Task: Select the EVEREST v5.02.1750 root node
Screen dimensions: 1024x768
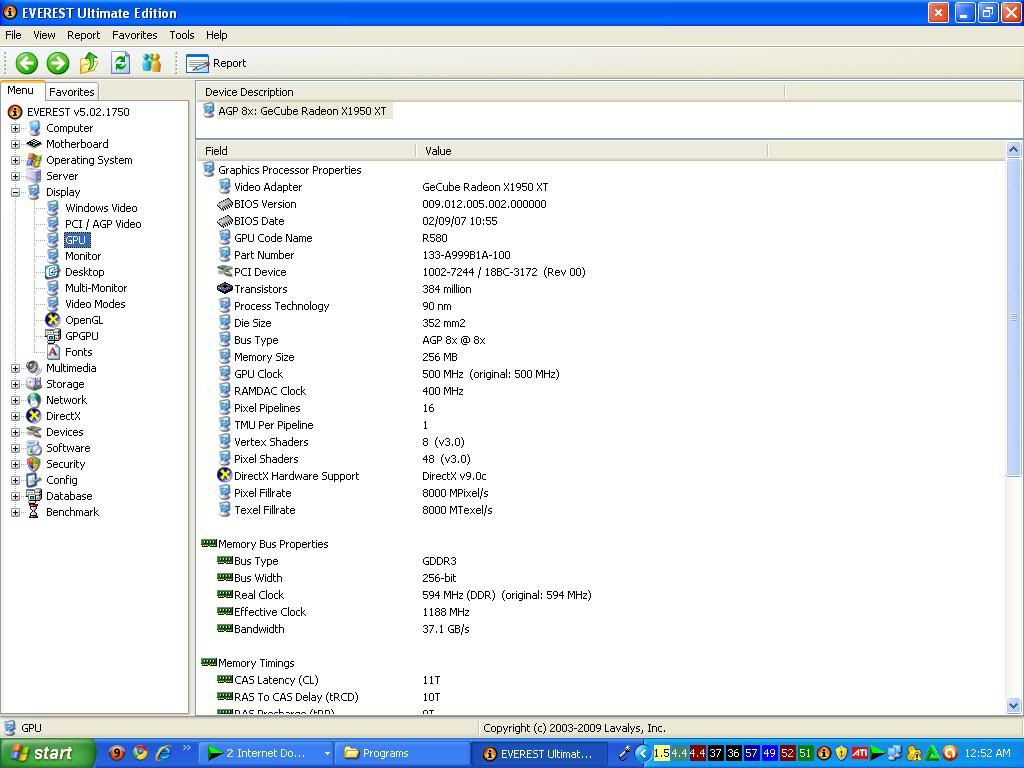Action: tap(78, 112)
